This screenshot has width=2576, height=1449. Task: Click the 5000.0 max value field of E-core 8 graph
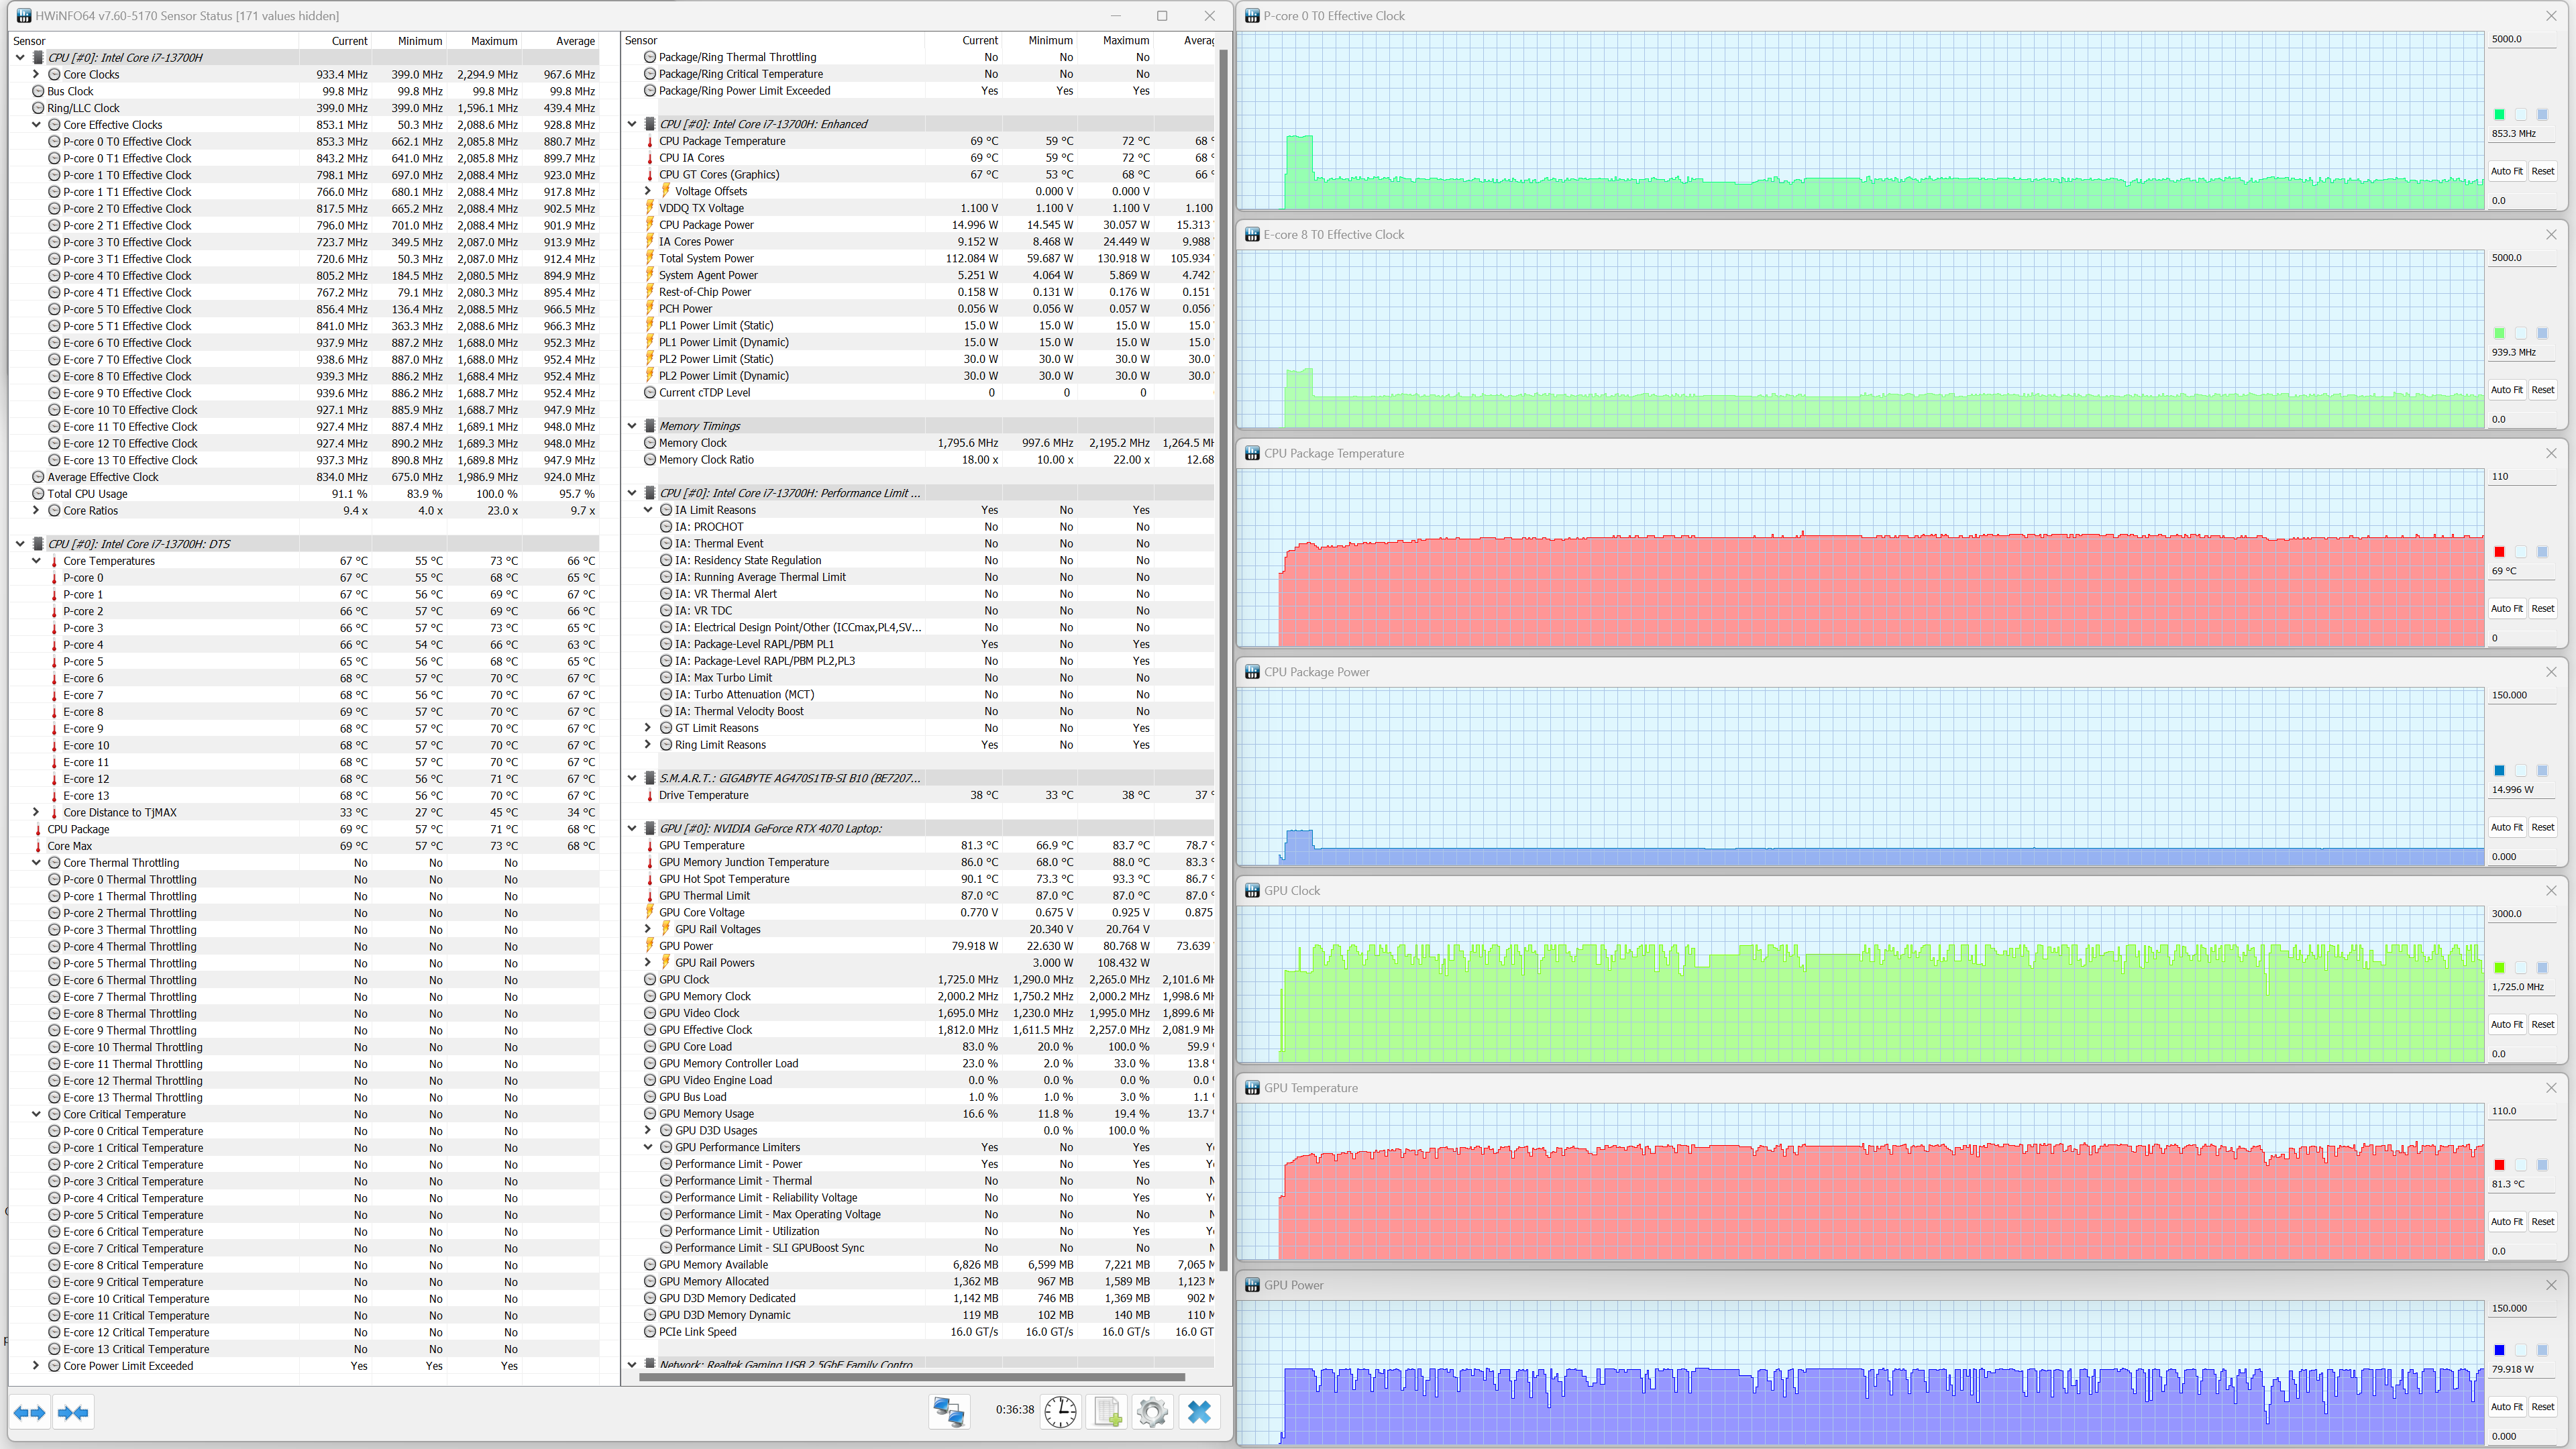pyautogui.click(x=2520, y=258)
